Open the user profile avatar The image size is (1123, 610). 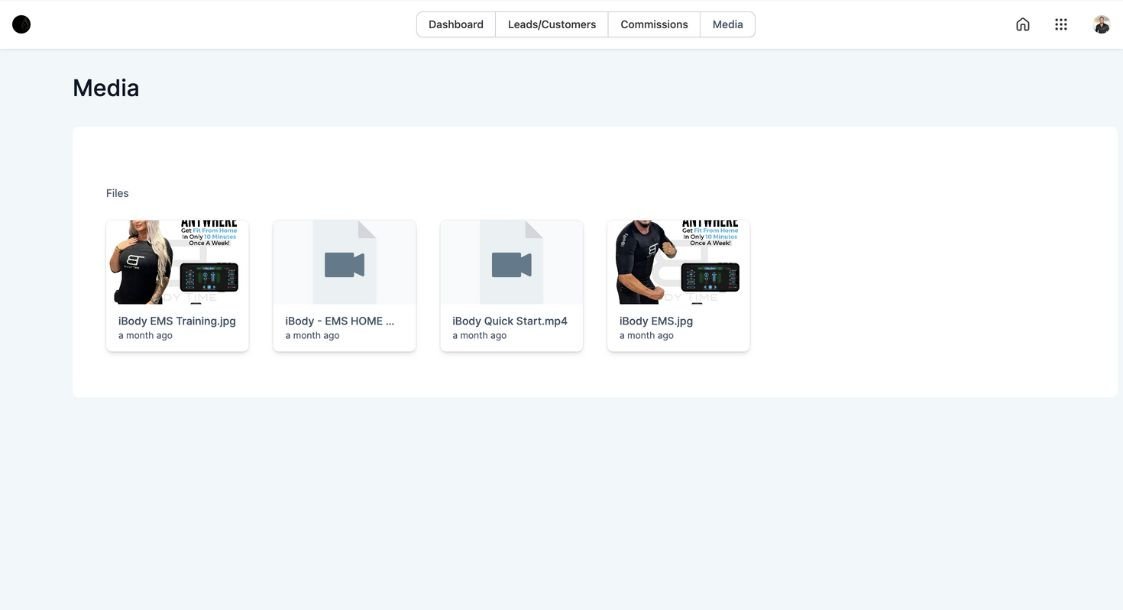point(1101,24)
